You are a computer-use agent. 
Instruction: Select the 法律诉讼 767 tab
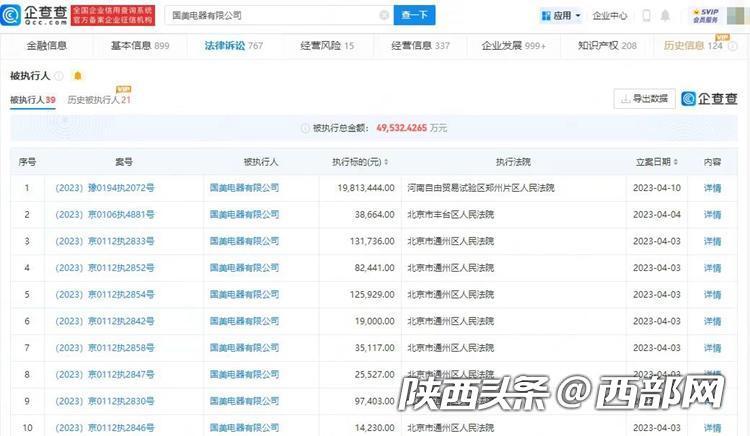[233, 46]
